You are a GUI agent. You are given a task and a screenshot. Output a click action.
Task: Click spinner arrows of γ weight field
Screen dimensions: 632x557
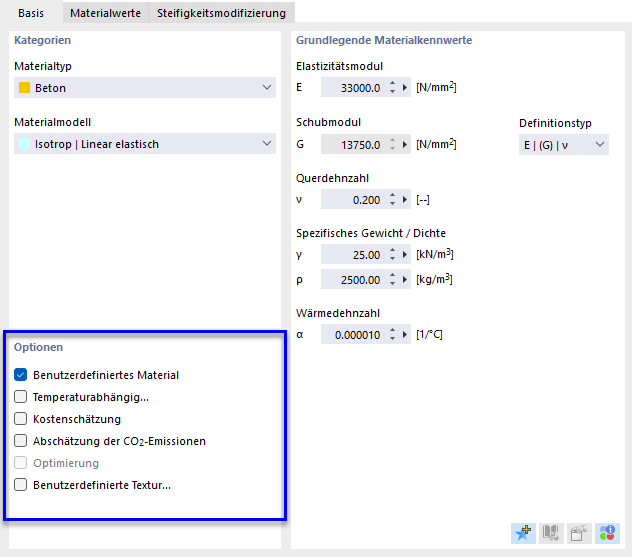point(393,254)
